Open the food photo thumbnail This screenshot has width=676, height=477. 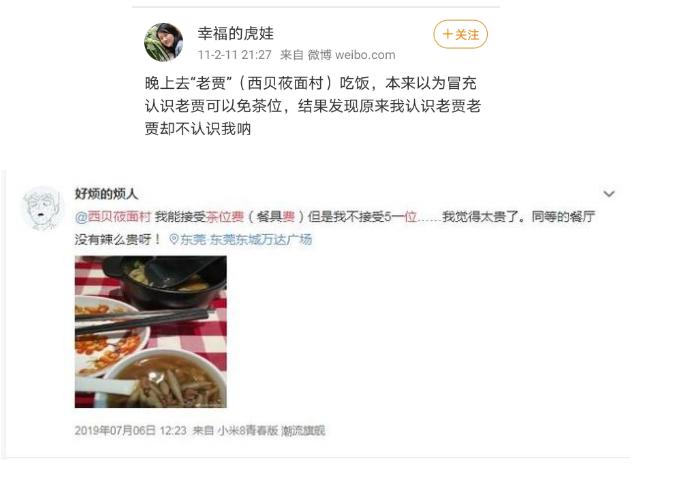[x=151, y=332]
